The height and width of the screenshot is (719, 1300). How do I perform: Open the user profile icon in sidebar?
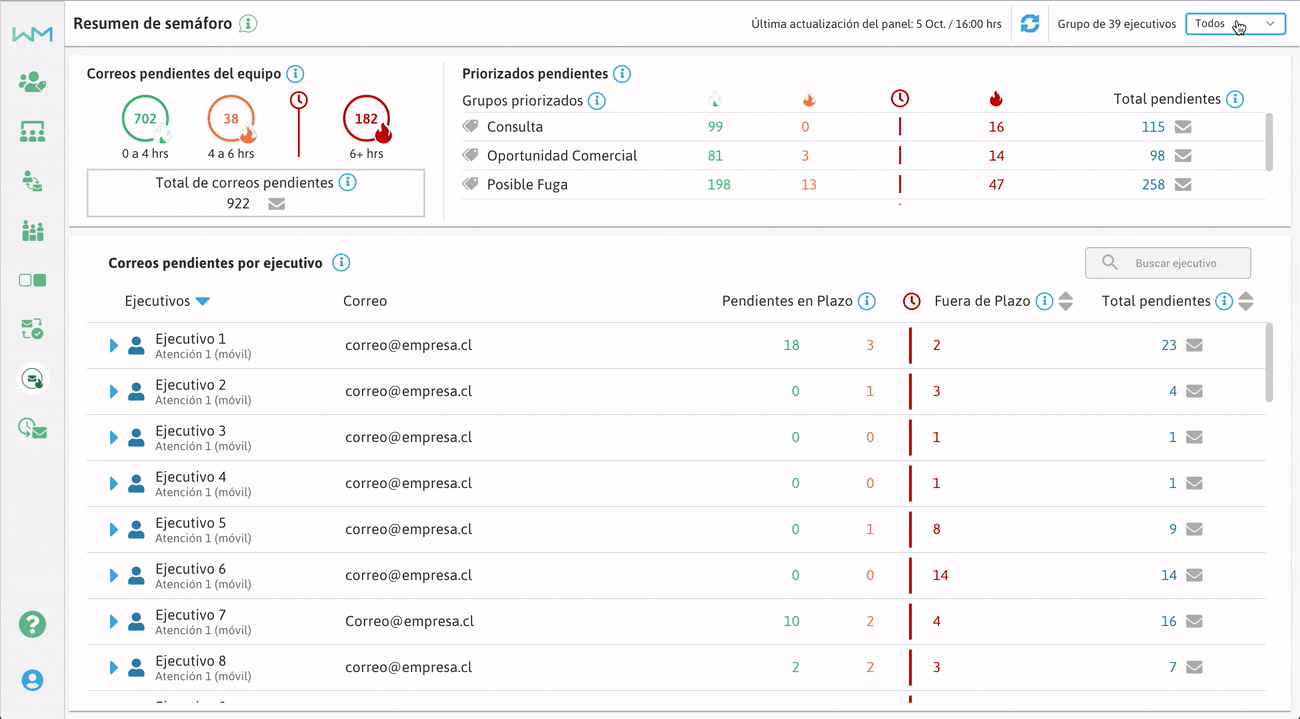pos(32,680)
